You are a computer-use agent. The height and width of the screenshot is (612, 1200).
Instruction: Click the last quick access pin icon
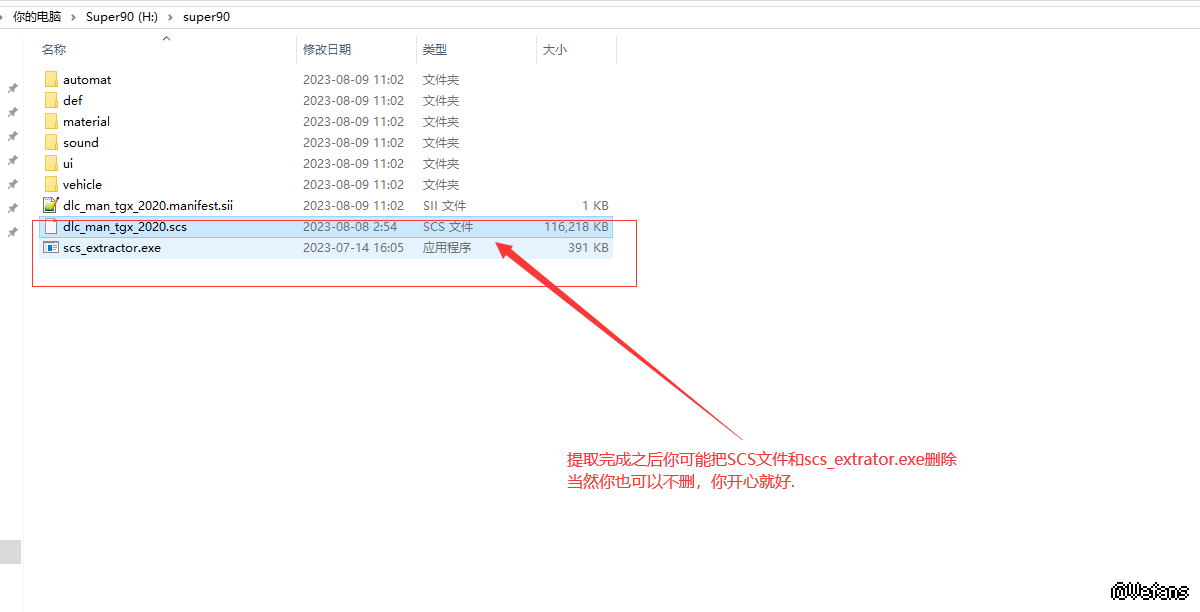[x=13, y=232]
